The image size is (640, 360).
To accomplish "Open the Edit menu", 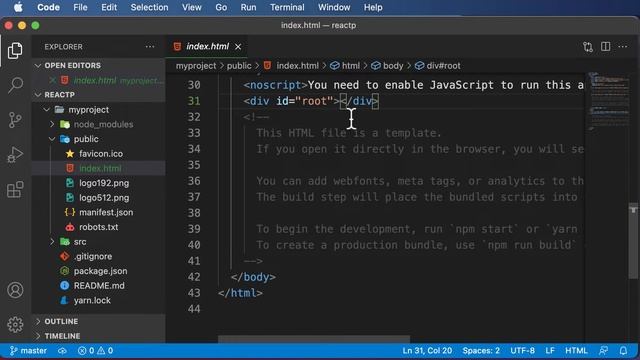I will [x=109, y=7].
